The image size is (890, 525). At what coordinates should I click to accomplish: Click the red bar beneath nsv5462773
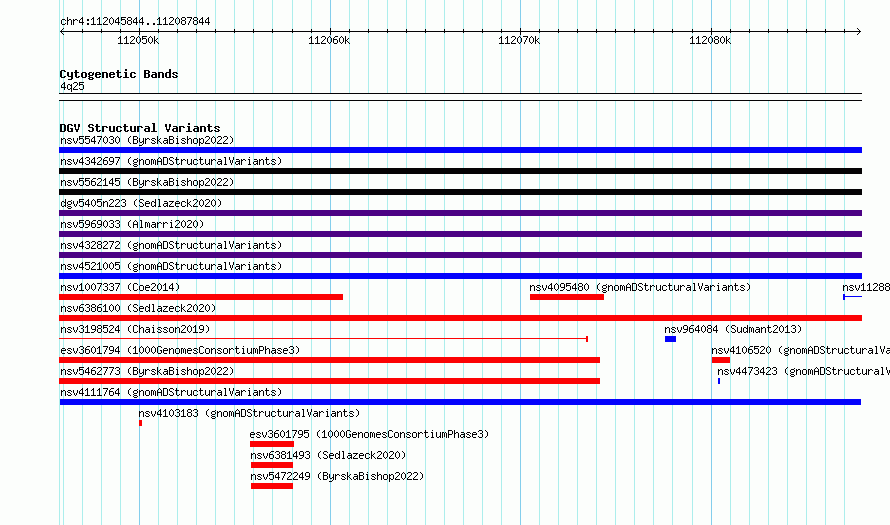330,381
